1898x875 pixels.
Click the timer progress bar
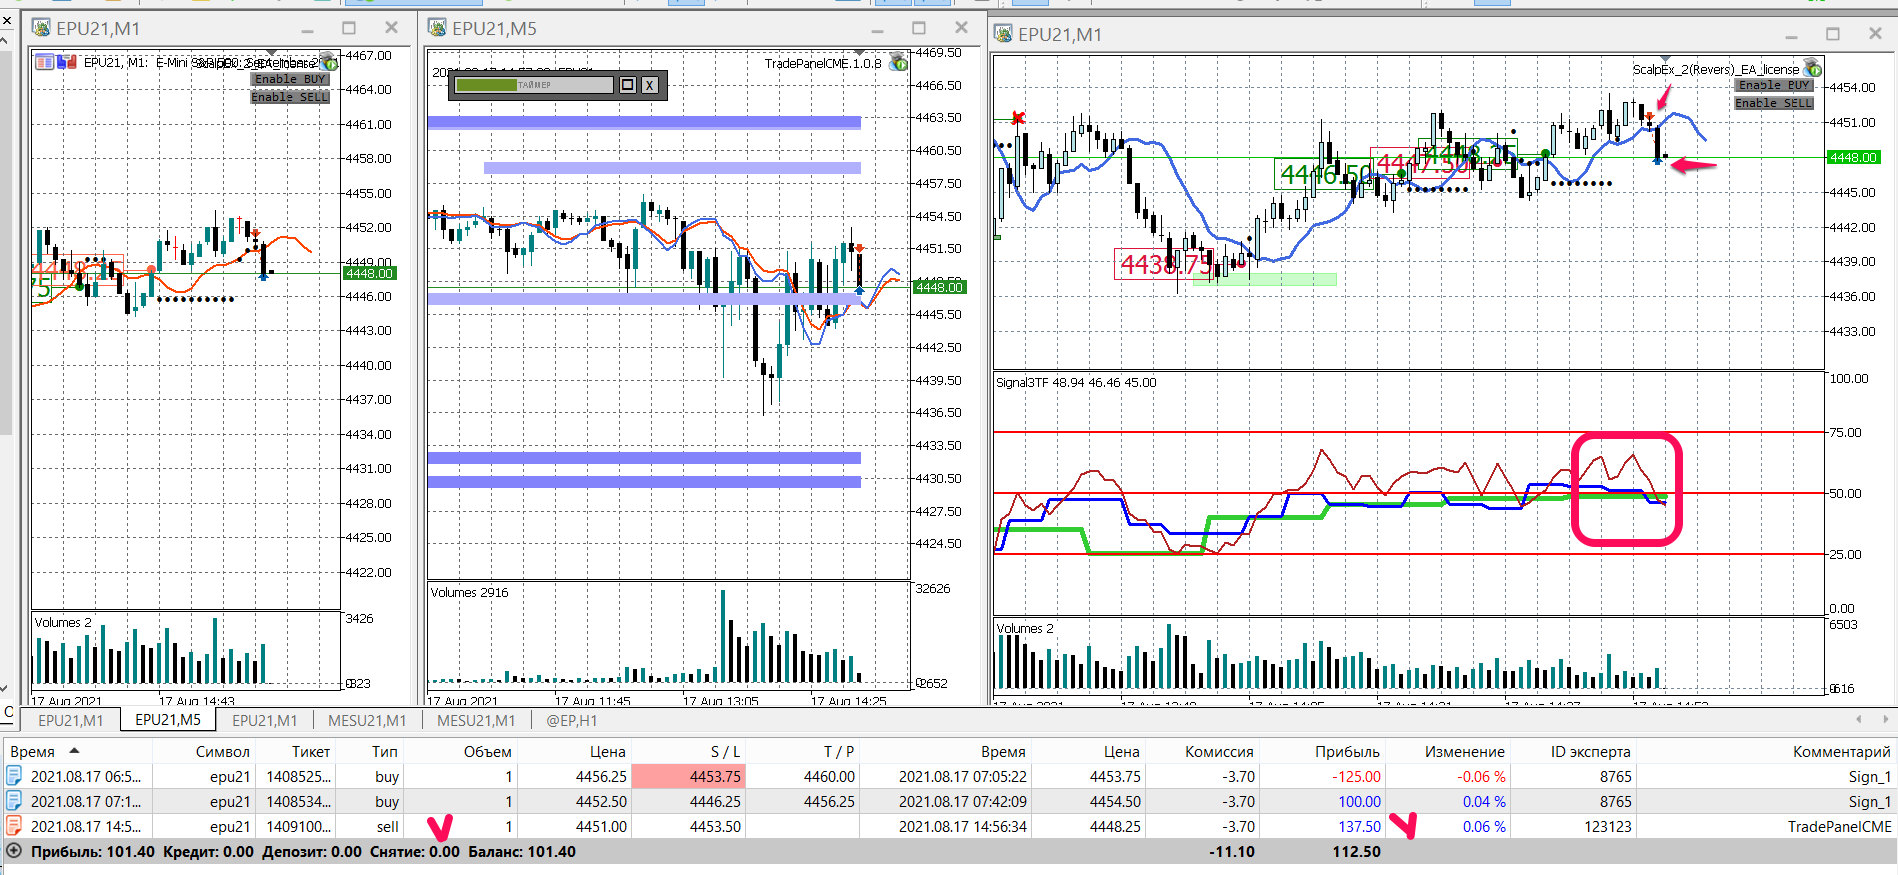534,85
